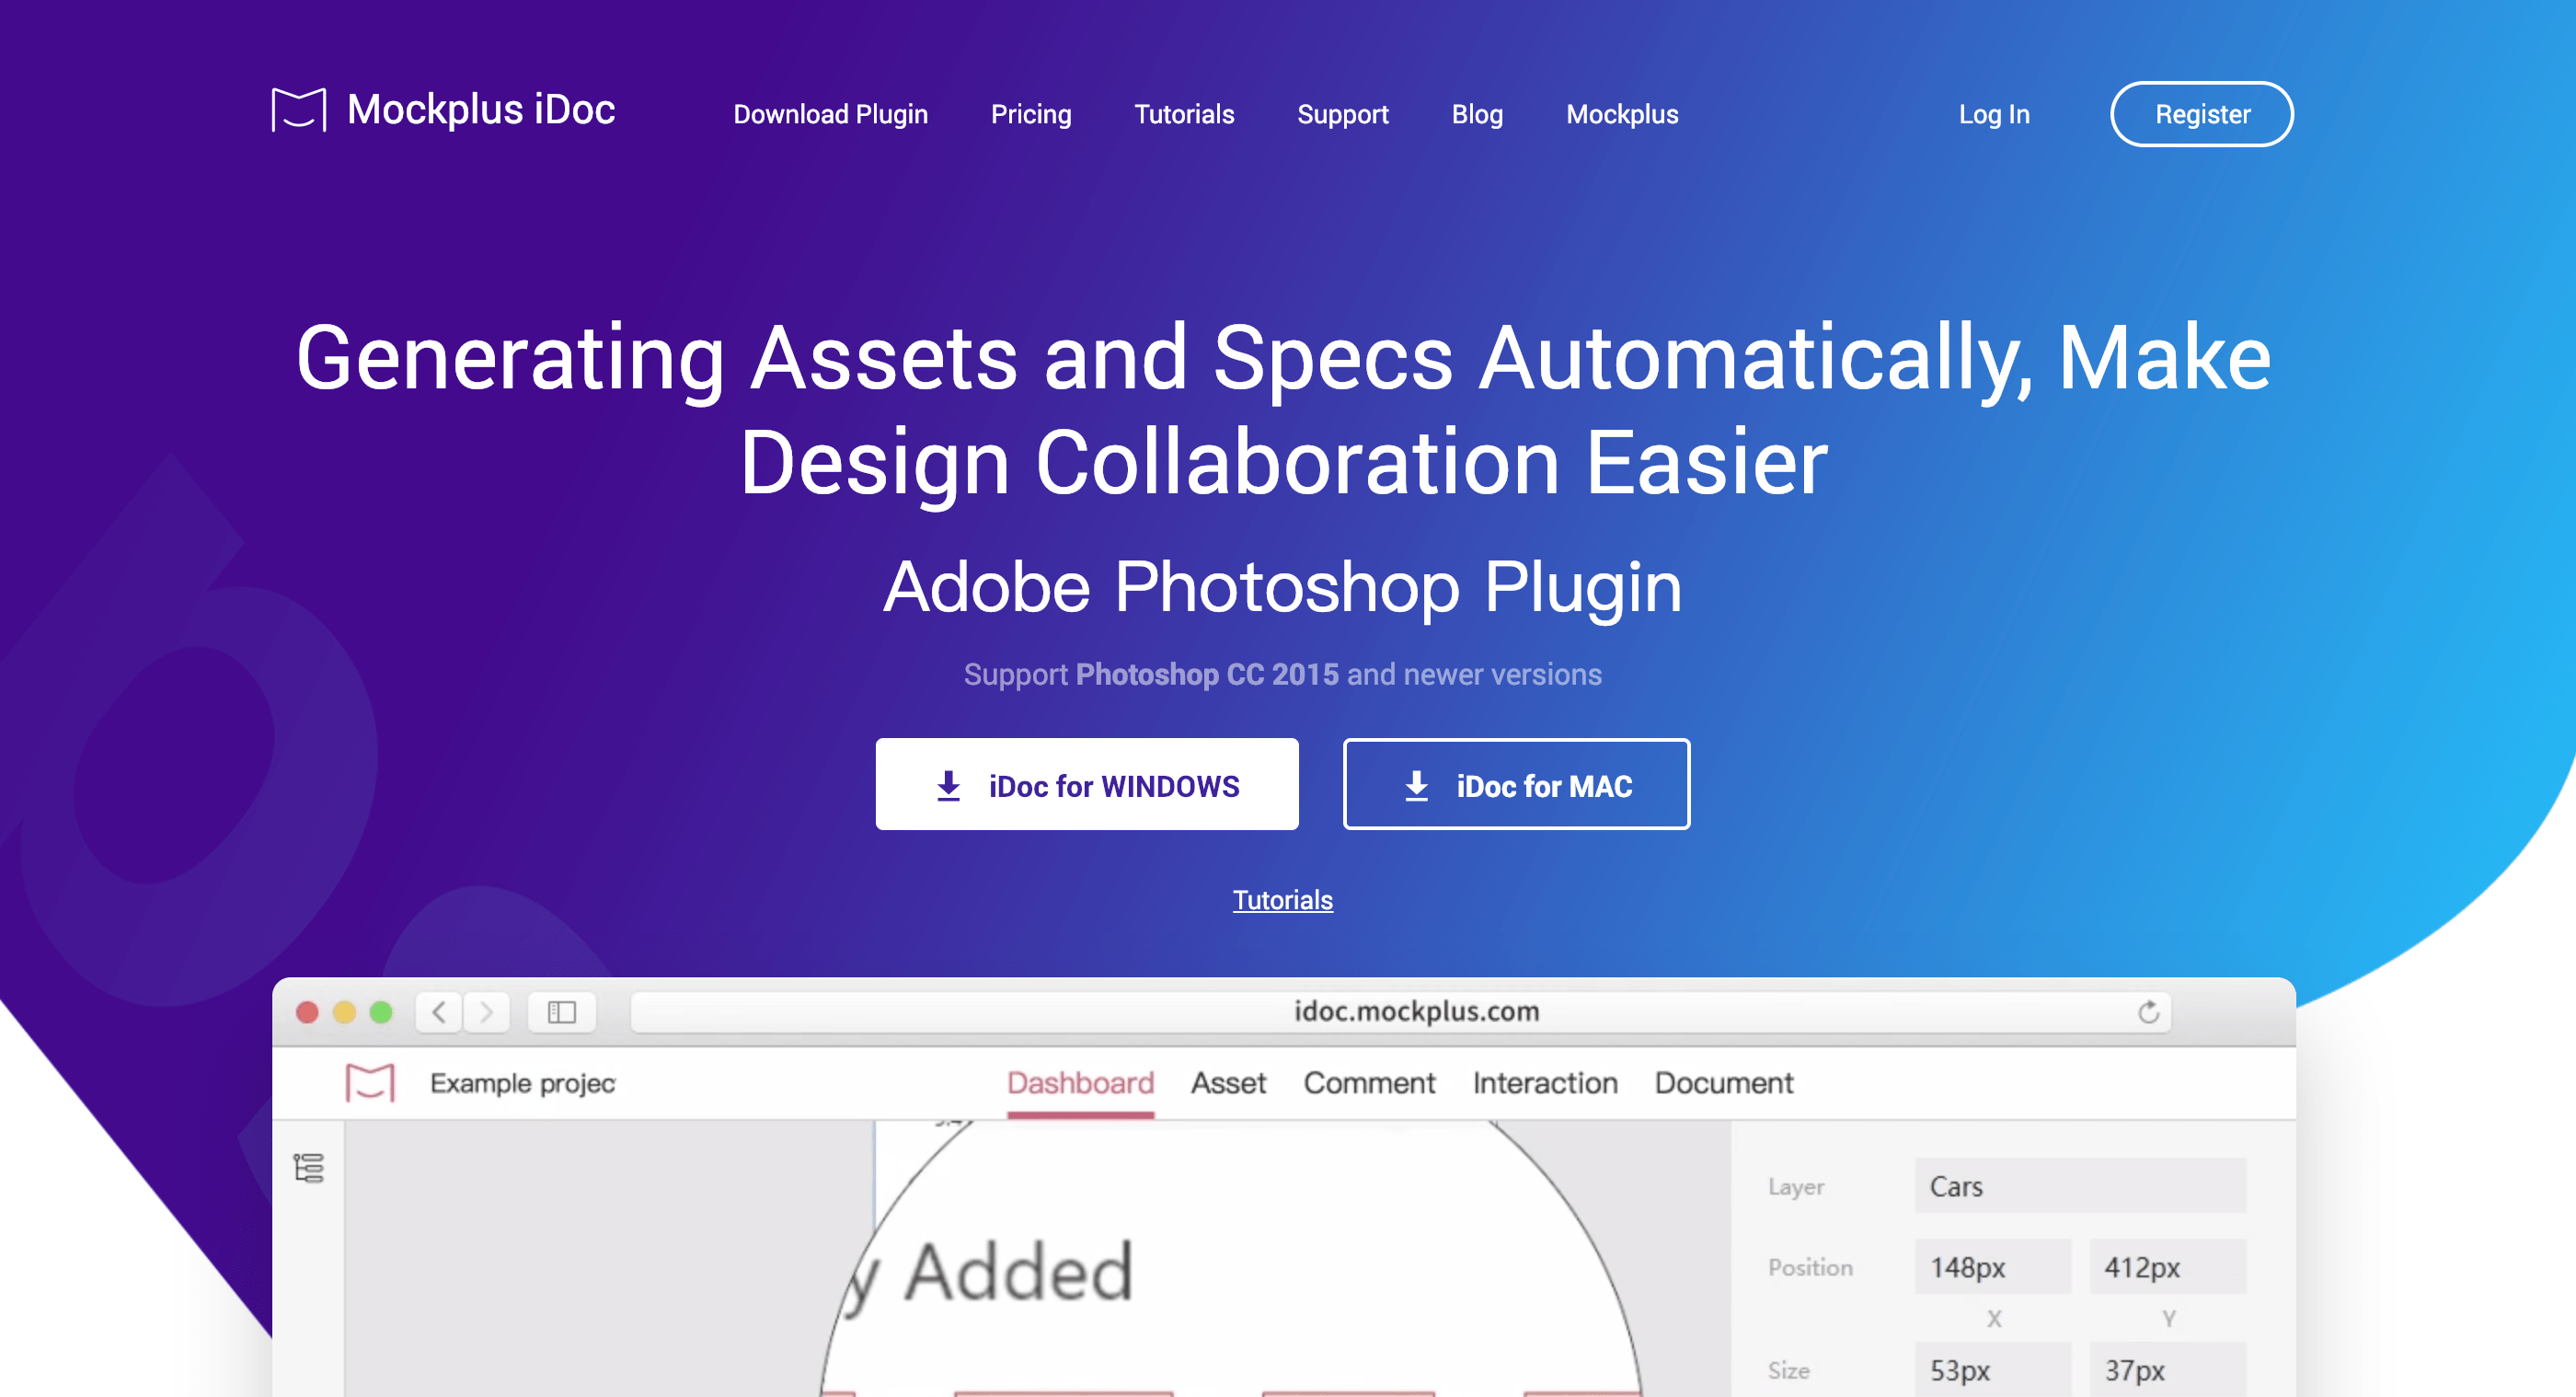This screenshot has width=2576, height=1397.
Task: Click the Document tab in project view
Action: 1725,1082
